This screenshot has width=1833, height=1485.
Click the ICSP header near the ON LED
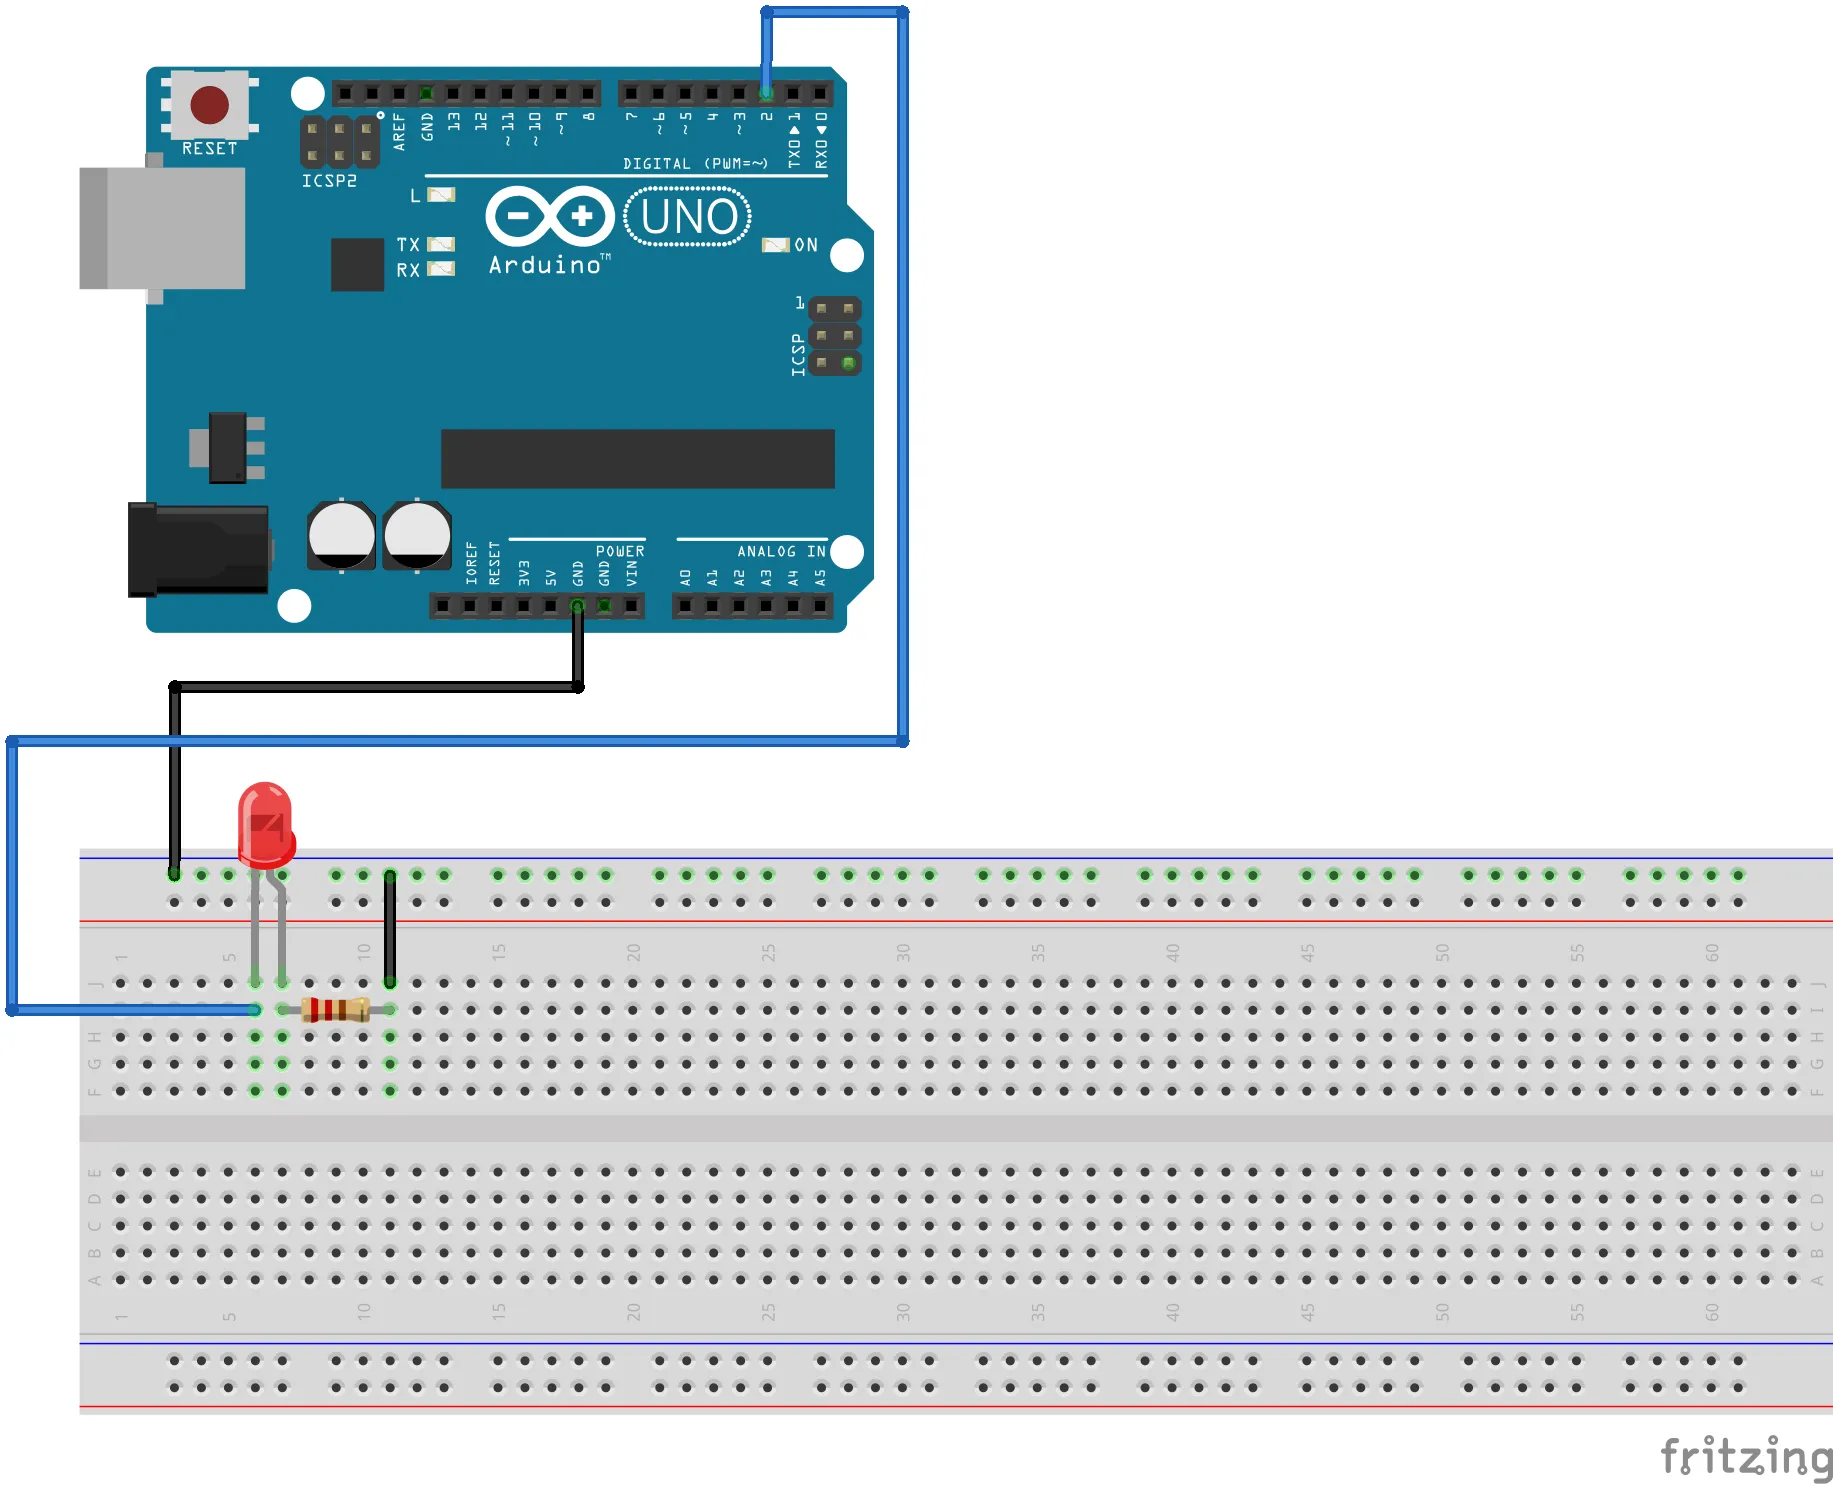[x=835, y=336]
